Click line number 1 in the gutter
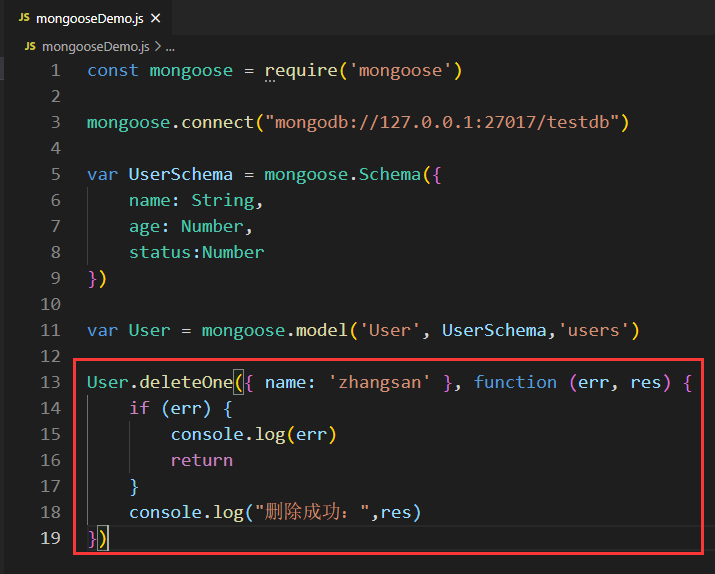This screenshot has width=715, height=574. click(x=56, y=71)
